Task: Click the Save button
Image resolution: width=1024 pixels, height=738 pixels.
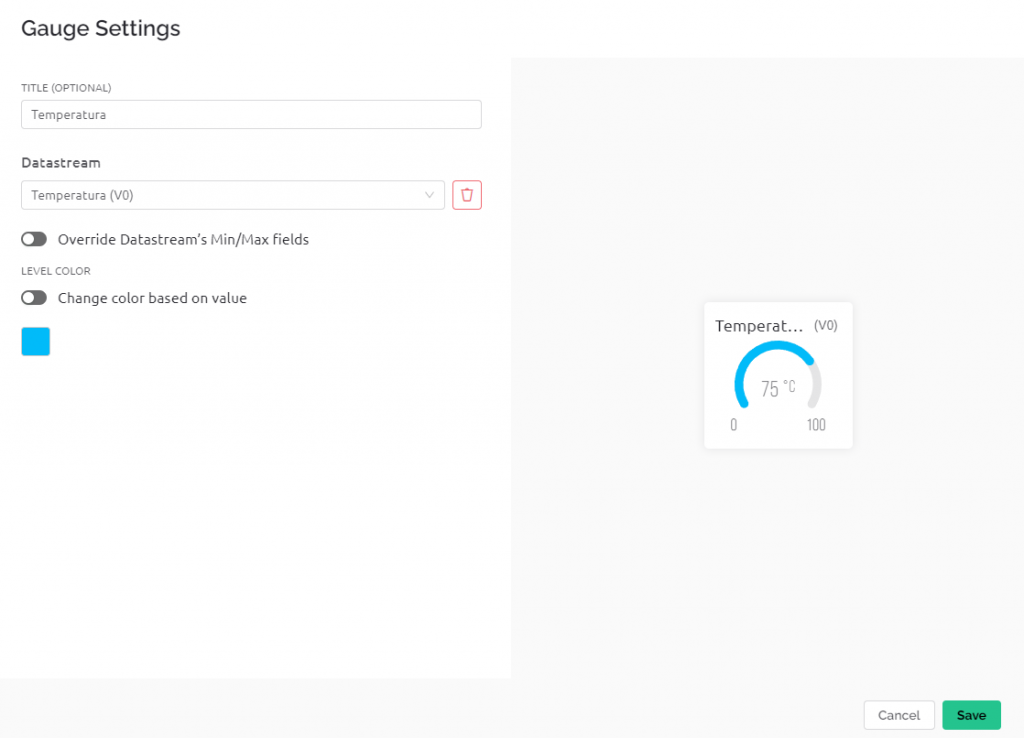Action: click(971, 714)
